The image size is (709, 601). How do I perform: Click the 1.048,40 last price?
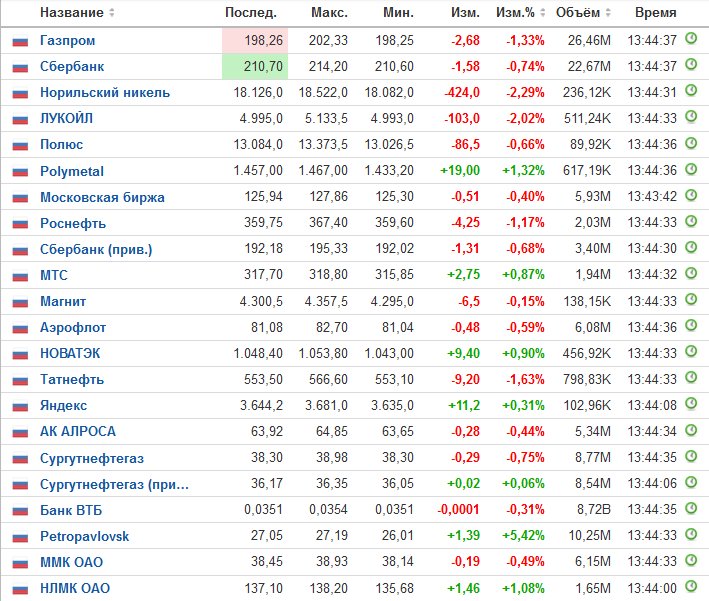(258, 354)
